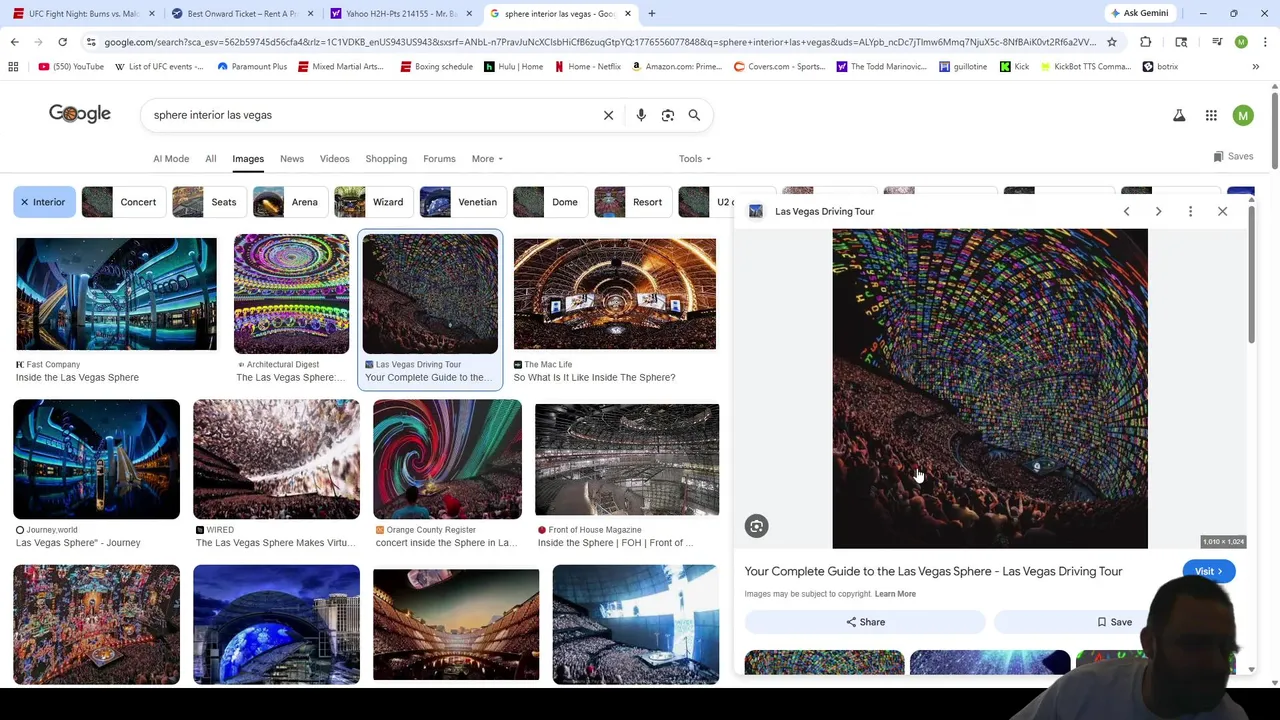Open preview panel three-dot options
This screenshot has height=720, width=1280.
pos(1190,211)
